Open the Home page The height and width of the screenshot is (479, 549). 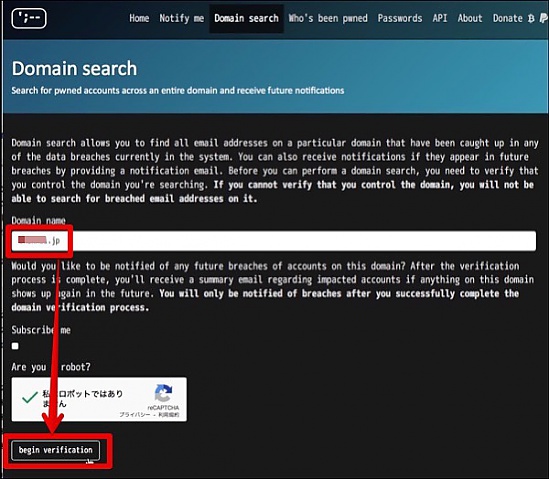coord(139,18)
